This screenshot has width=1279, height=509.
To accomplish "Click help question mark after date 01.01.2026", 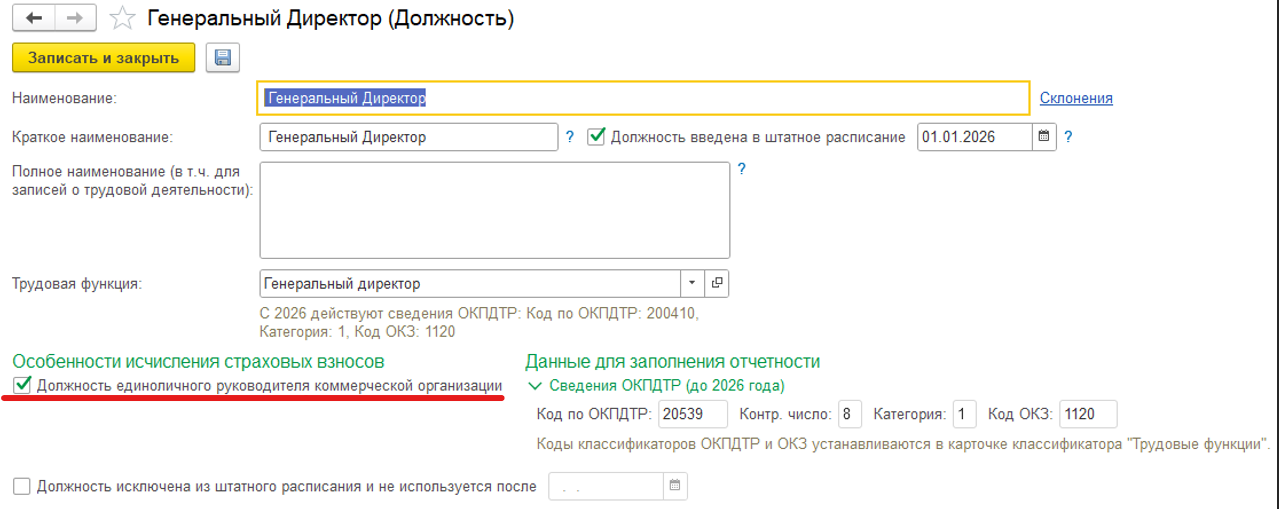I will click(1068, 137).
